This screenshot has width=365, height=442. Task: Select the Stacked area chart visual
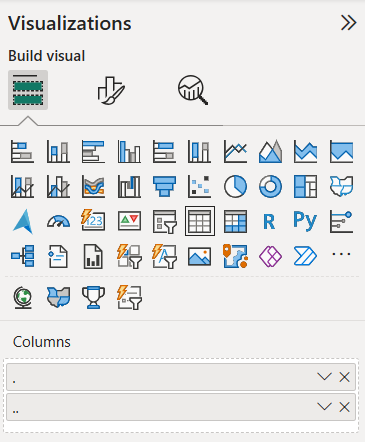click(x=306, y=152)
